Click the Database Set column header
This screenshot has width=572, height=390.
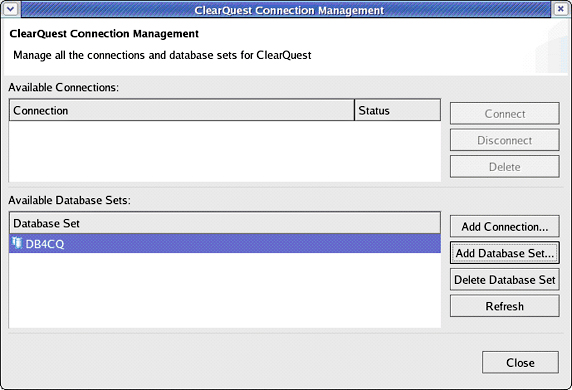(225, 223)
